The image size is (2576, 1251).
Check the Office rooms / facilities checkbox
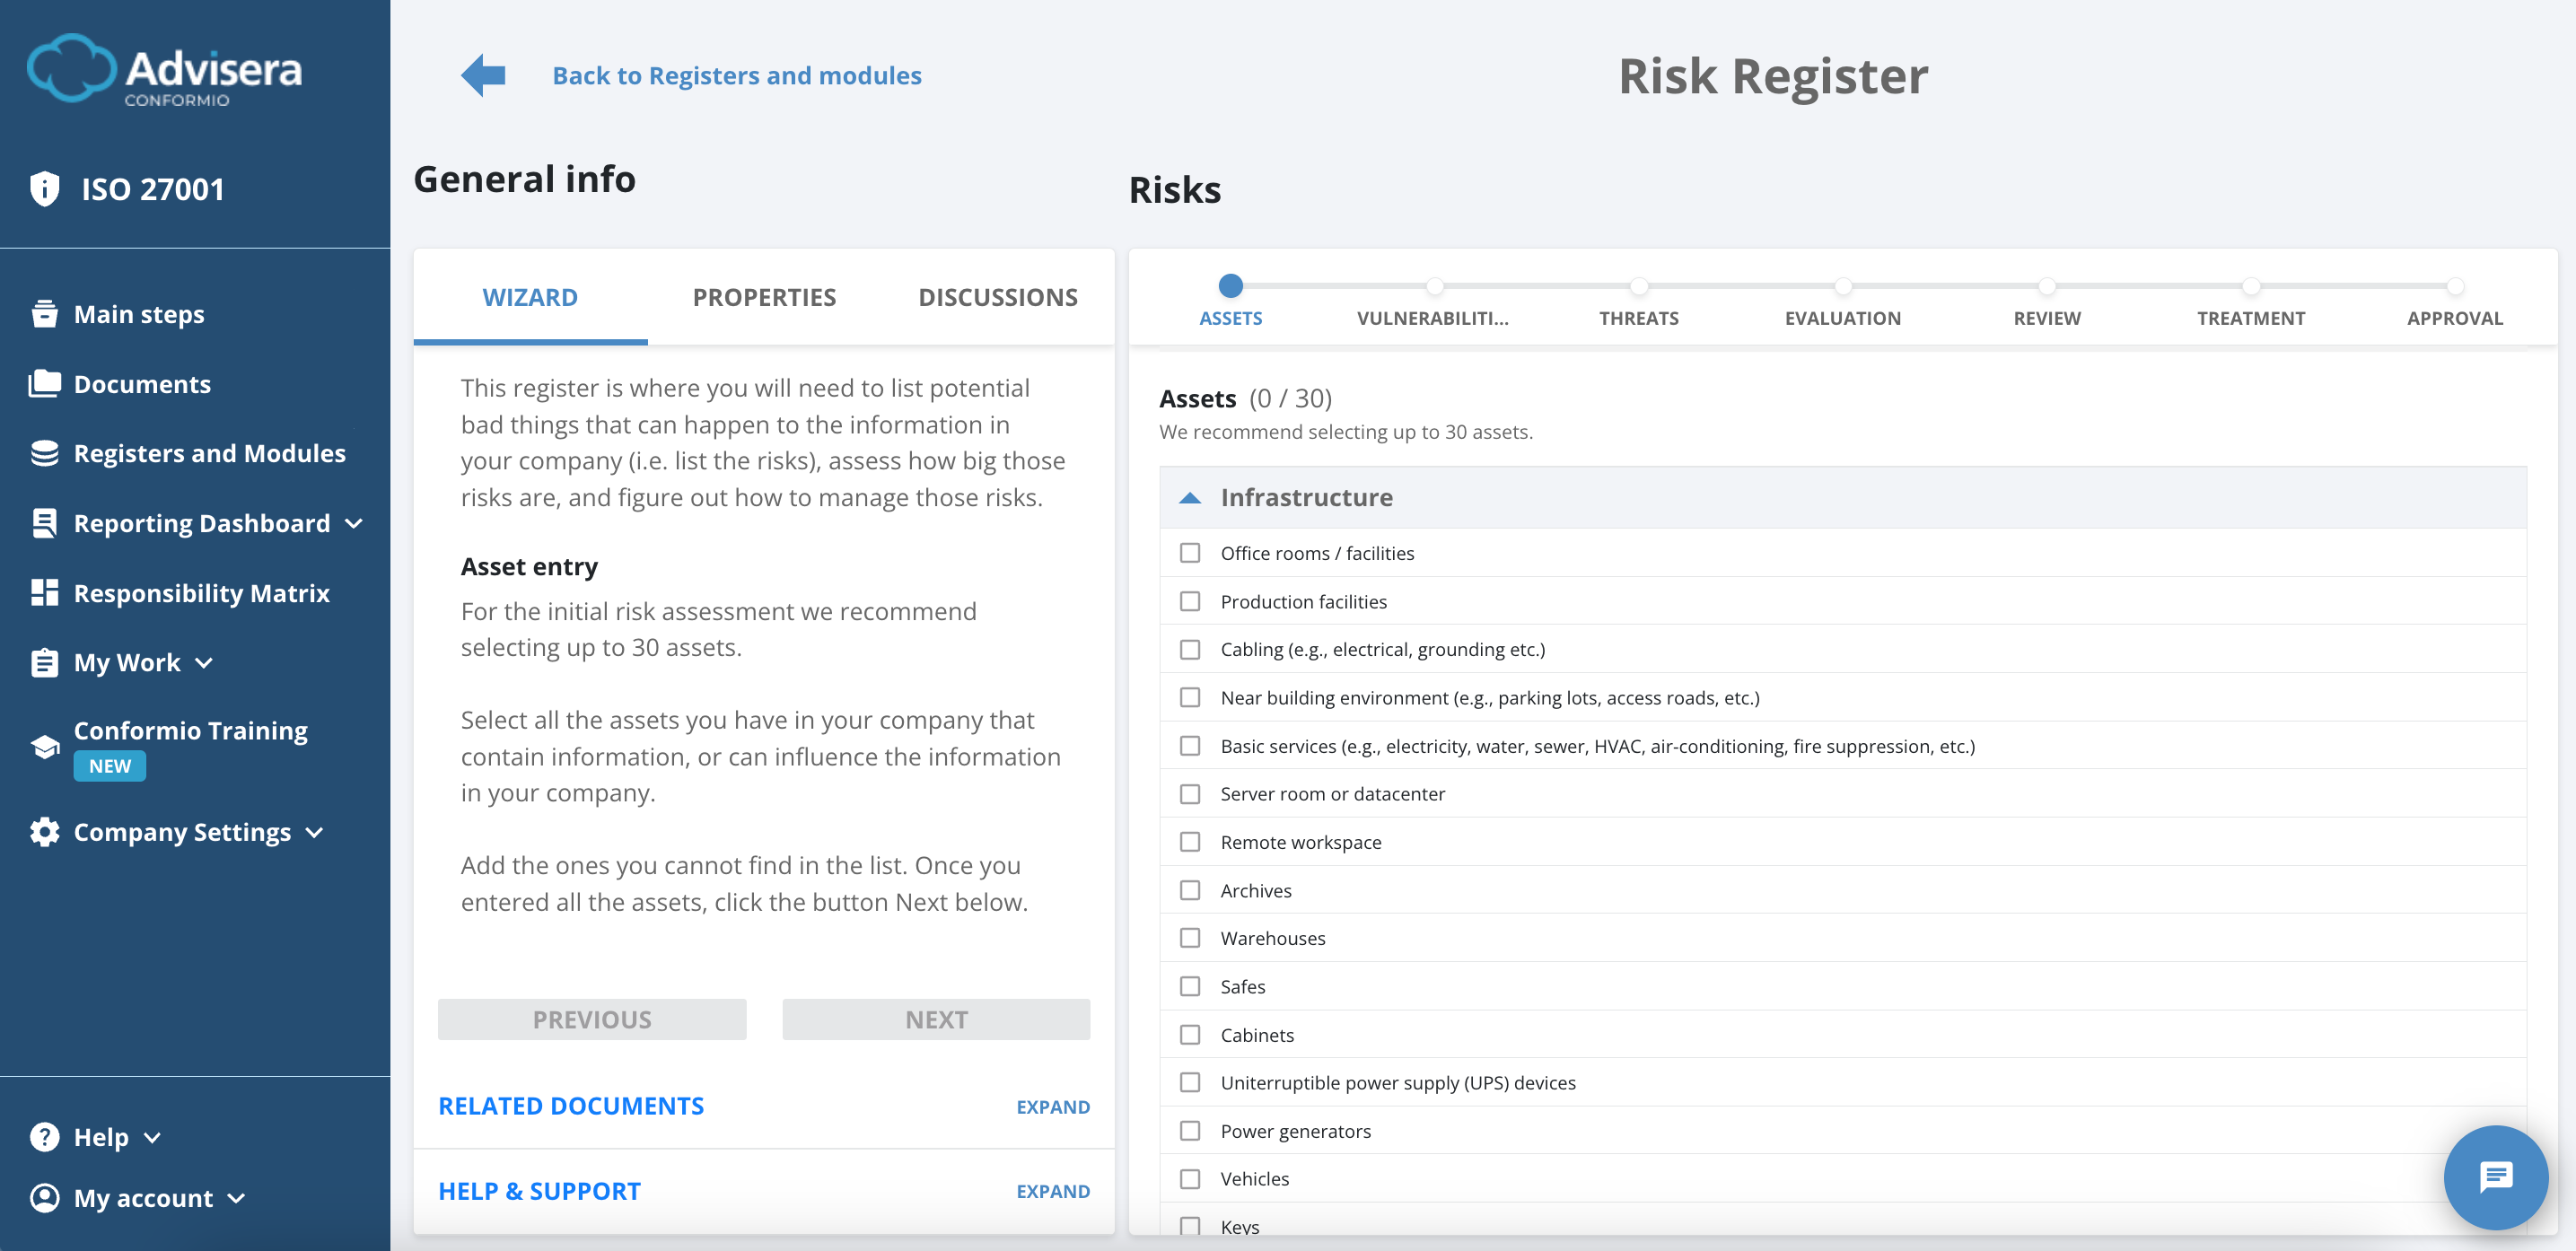(x=1190, y=553)
